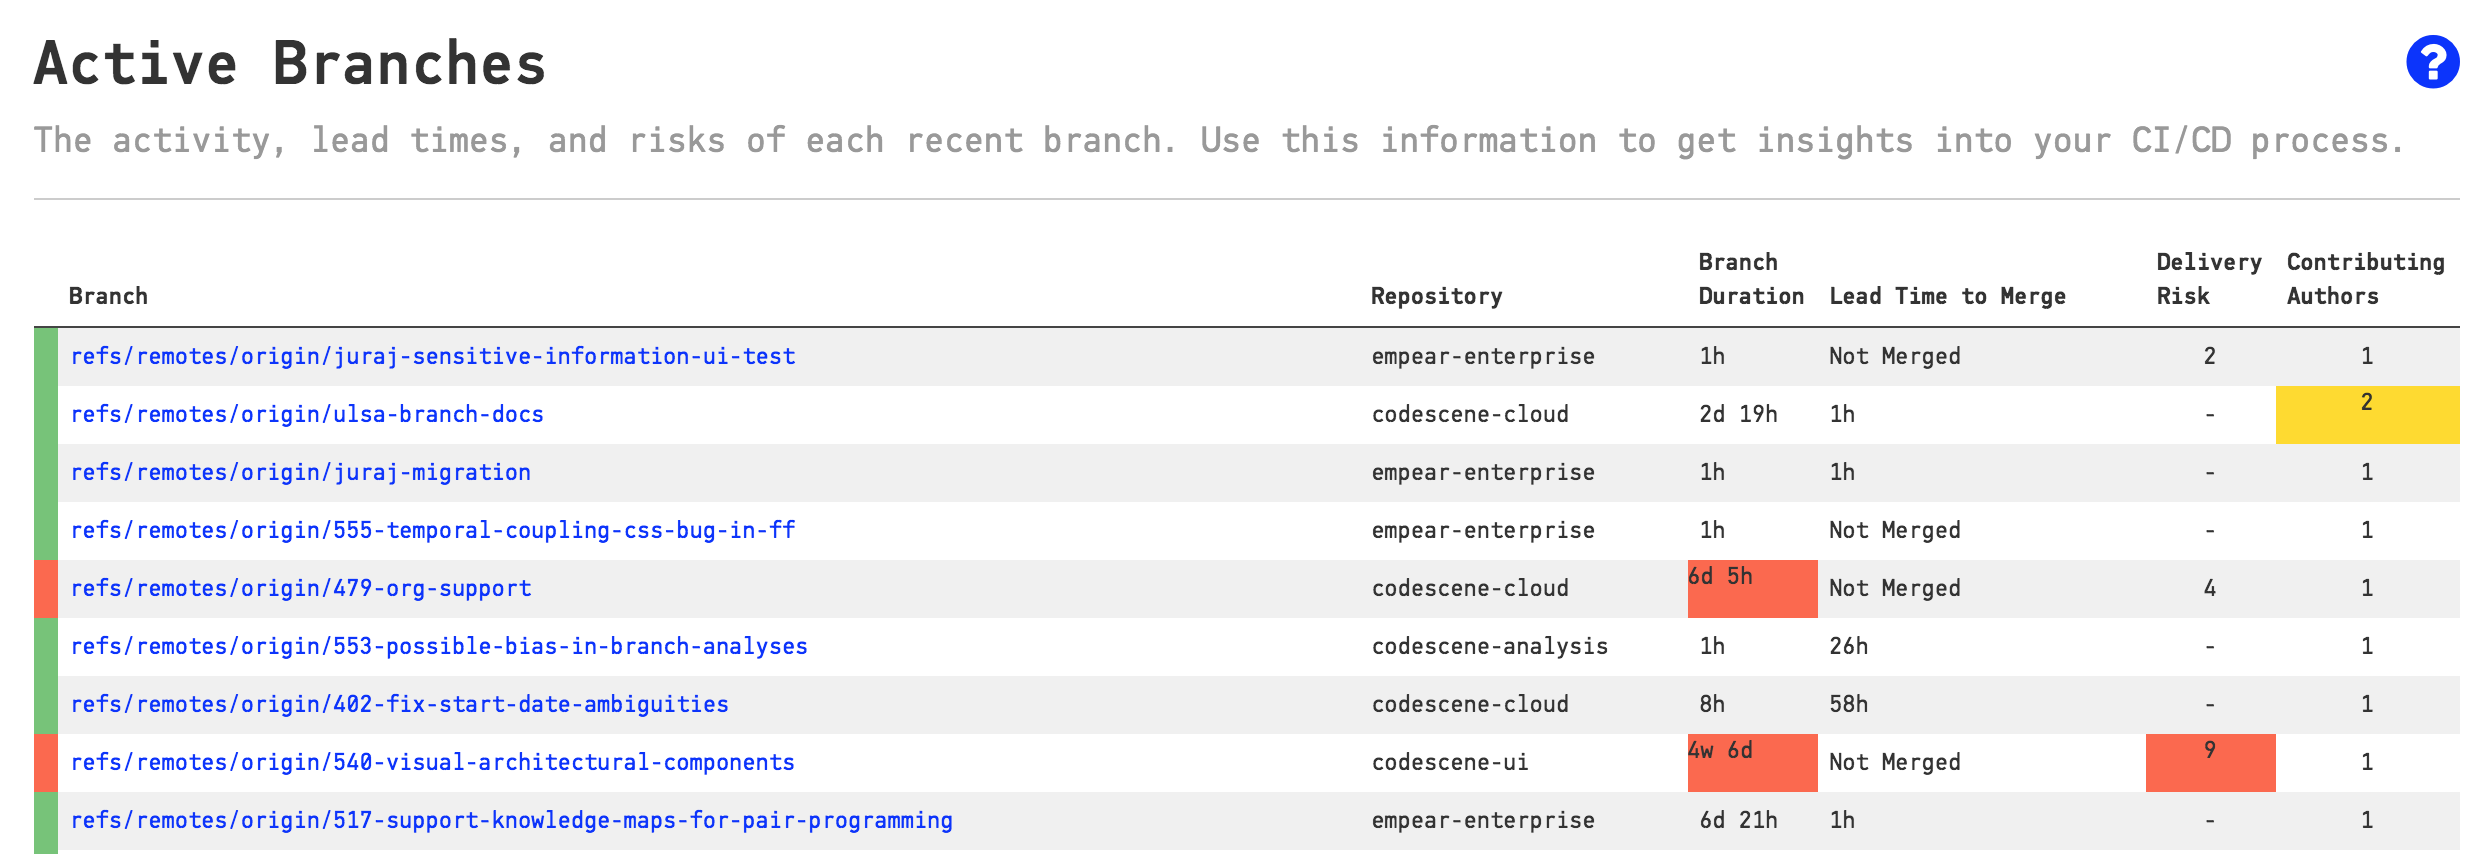
Task: Click the codescene-ui repository cell
Action: tap(1450, 762)
